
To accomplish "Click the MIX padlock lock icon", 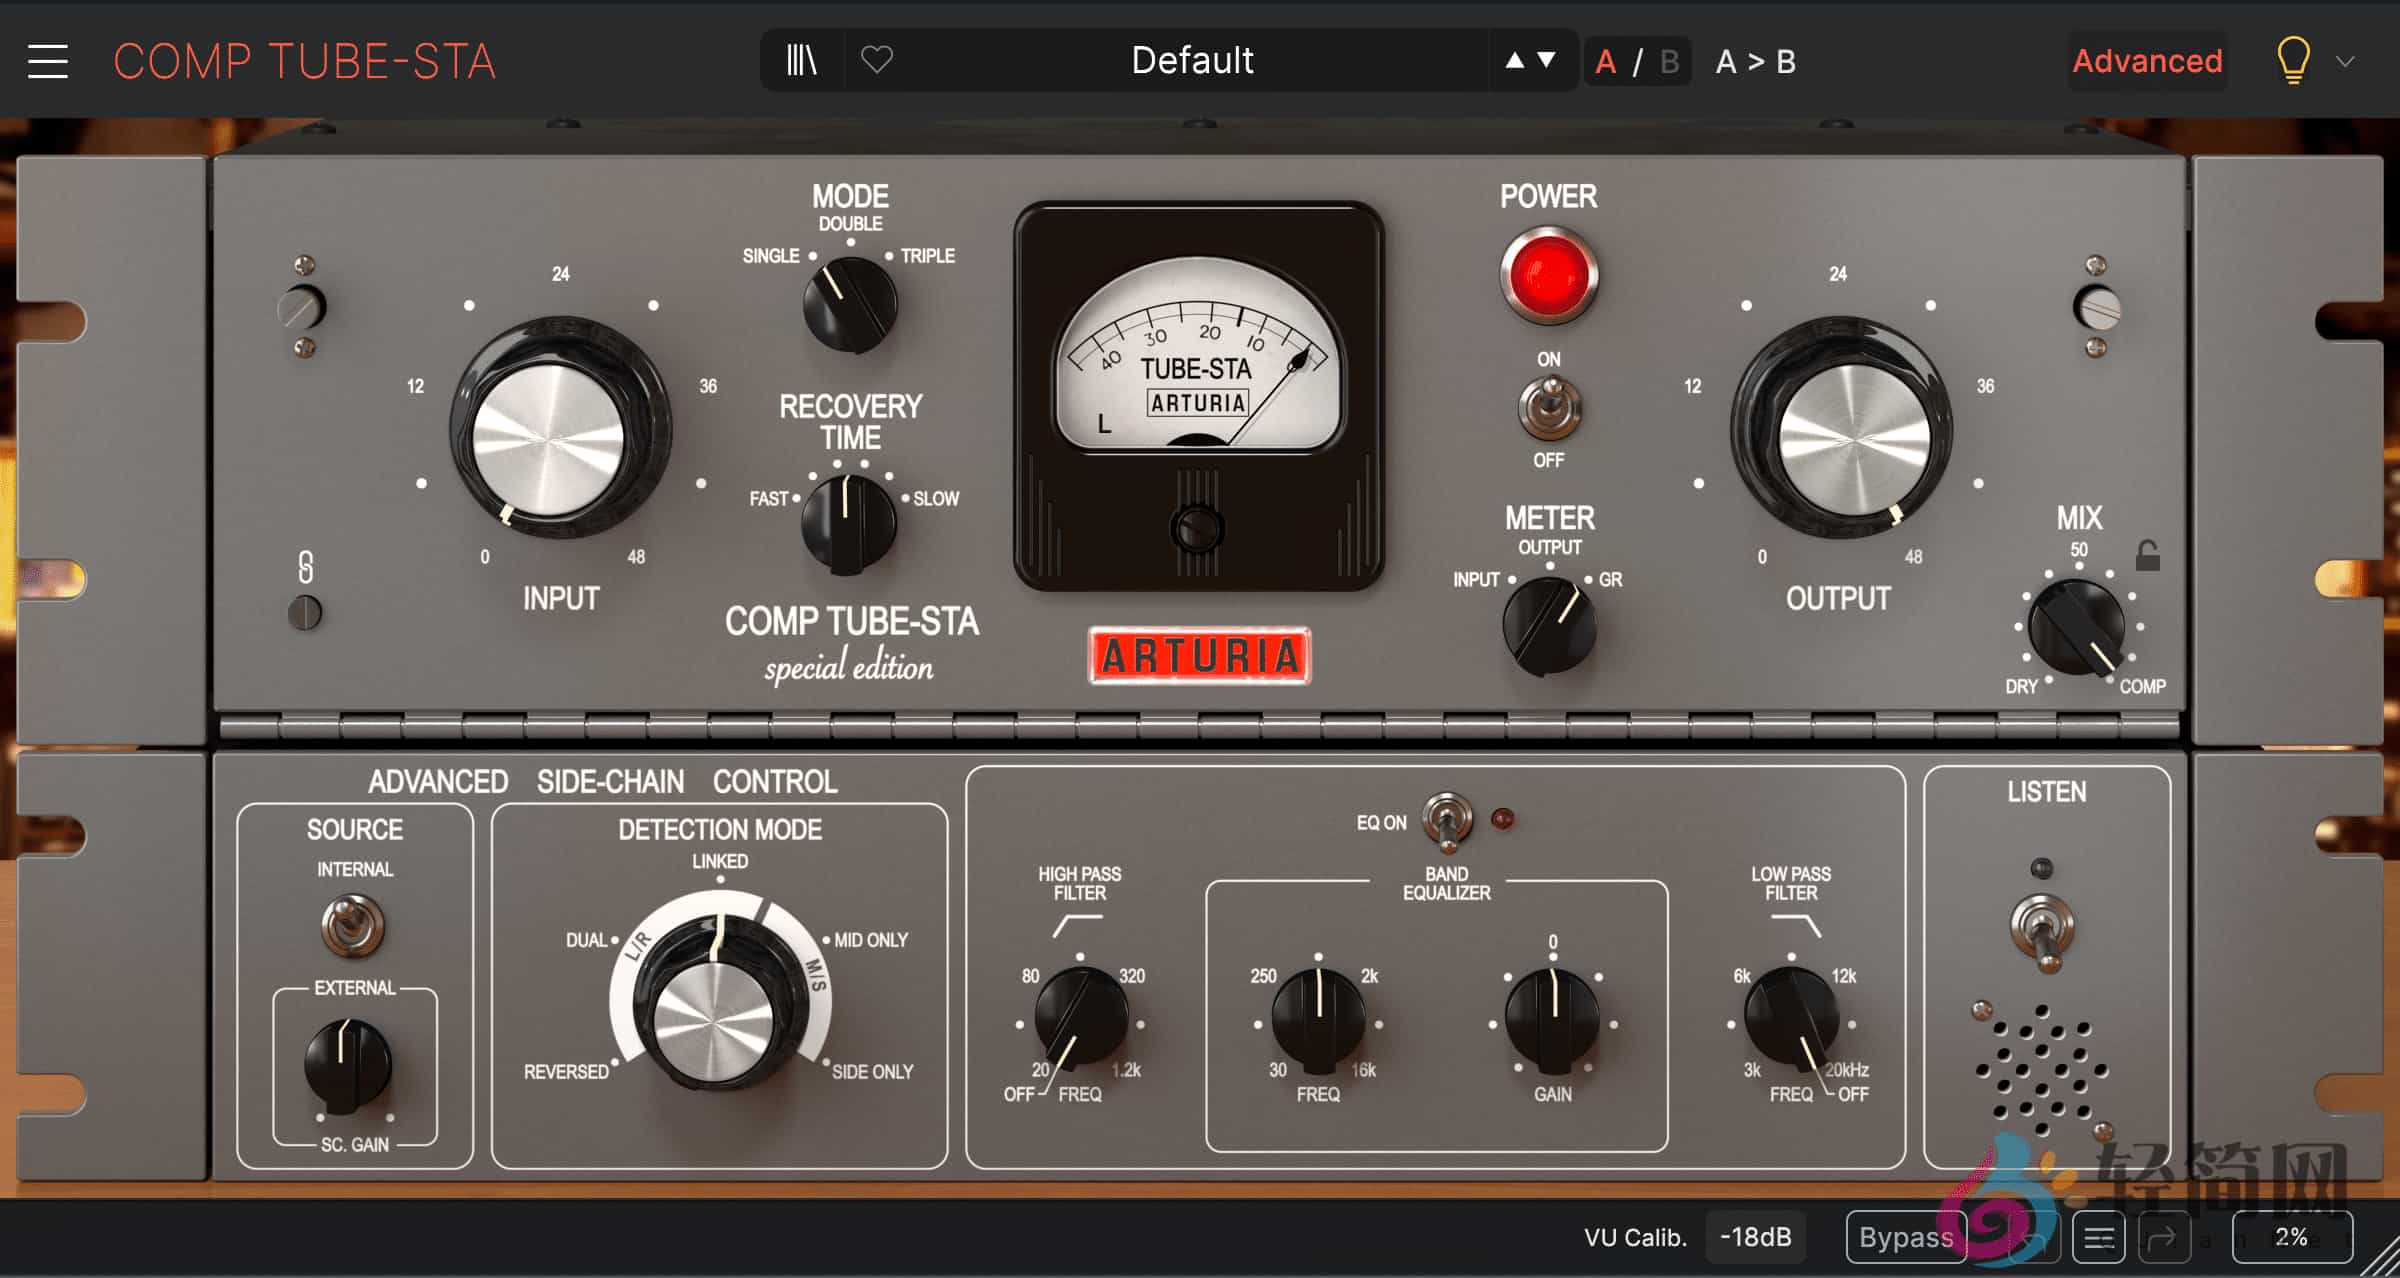I will pos(2147,556).
